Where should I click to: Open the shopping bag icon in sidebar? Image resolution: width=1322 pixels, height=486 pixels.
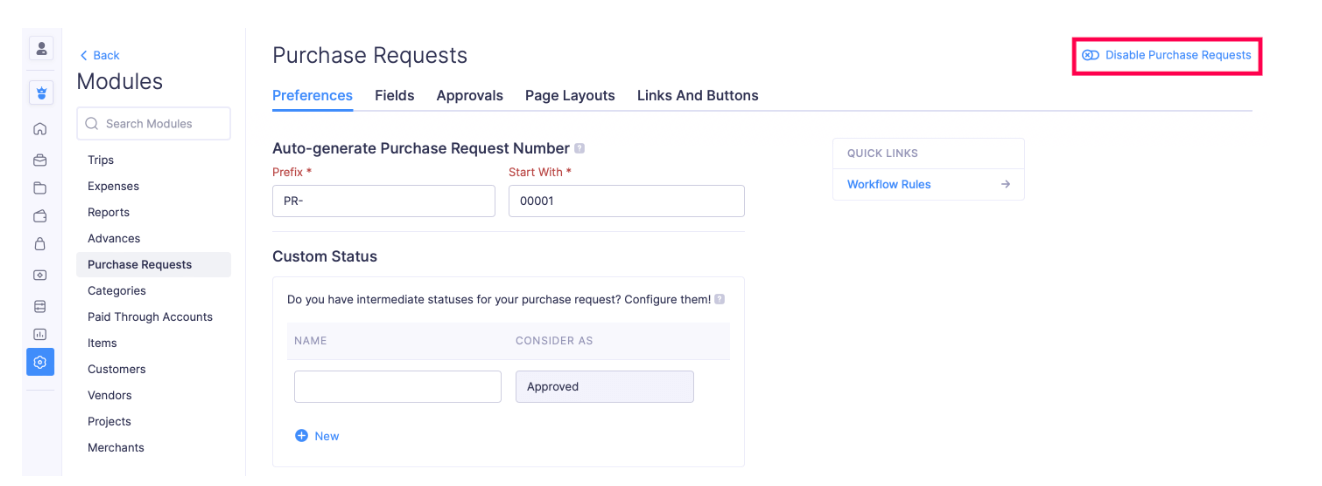tap(41, 243)
